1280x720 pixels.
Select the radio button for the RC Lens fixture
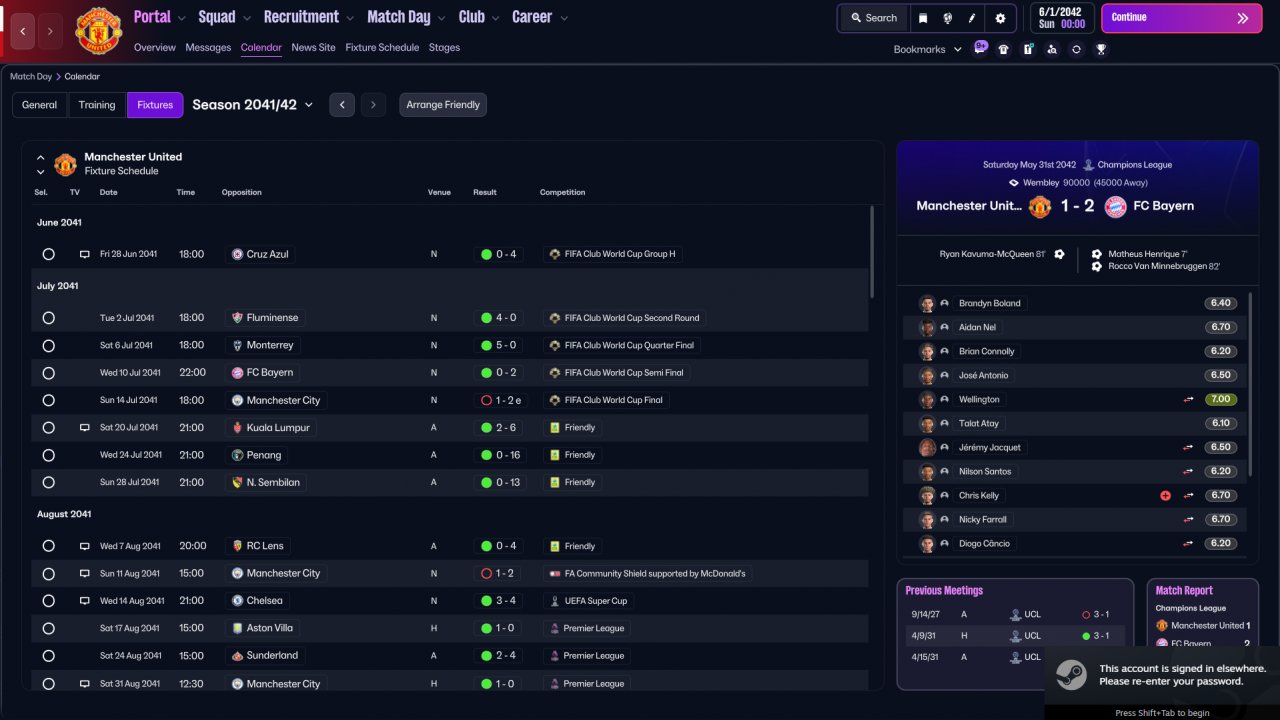pyautogui.click(x=48, y=546)
